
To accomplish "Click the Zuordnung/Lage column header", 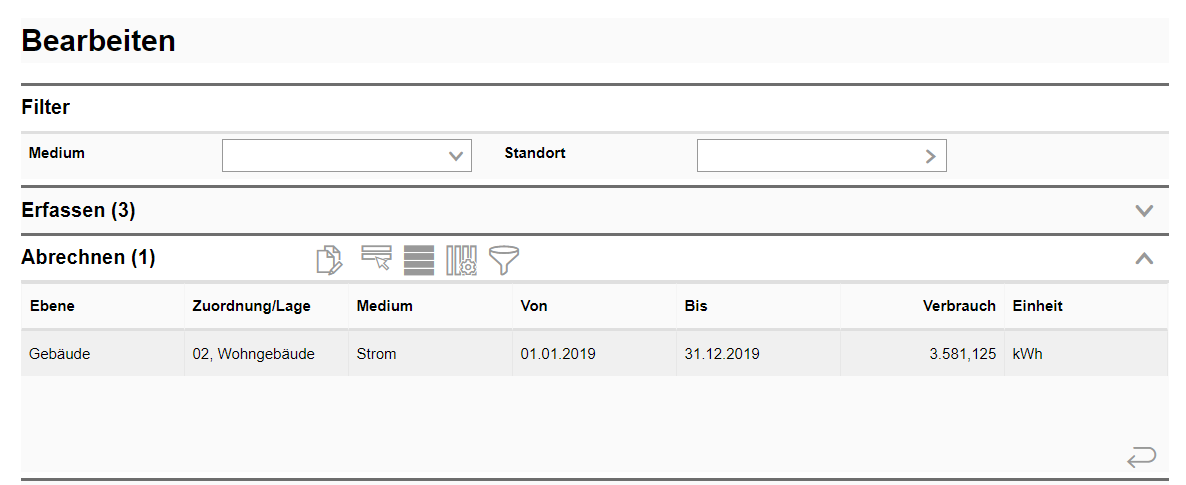I will coord(251,306).
